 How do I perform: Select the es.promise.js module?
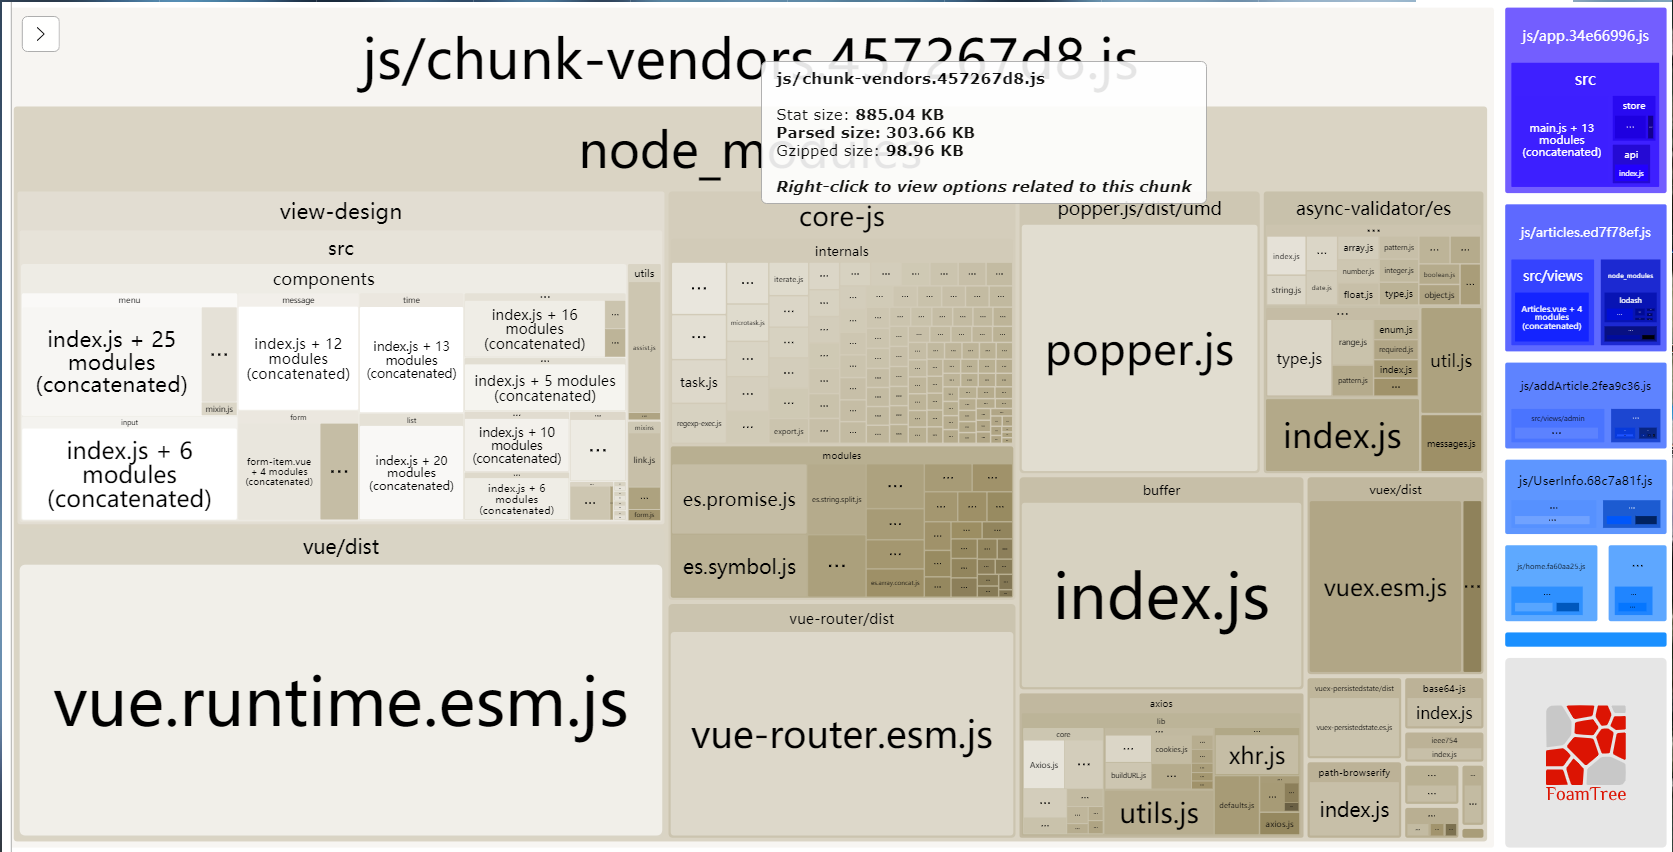coord(739,499)
